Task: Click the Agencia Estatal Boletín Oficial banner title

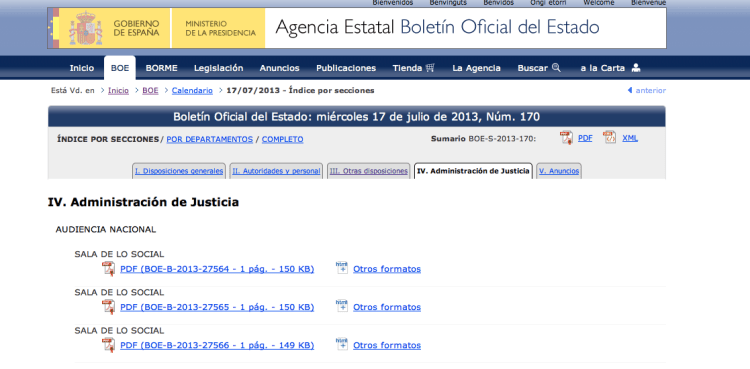Action: pos(437,27)
